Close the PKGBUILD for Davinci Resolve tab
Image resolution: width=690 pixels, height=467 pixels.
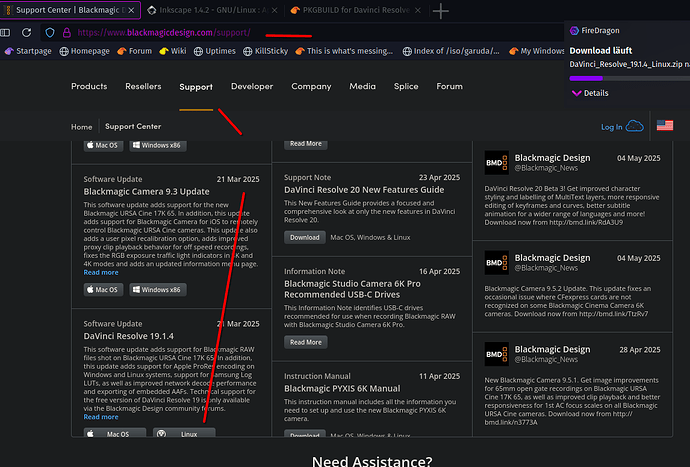point(418,10)
